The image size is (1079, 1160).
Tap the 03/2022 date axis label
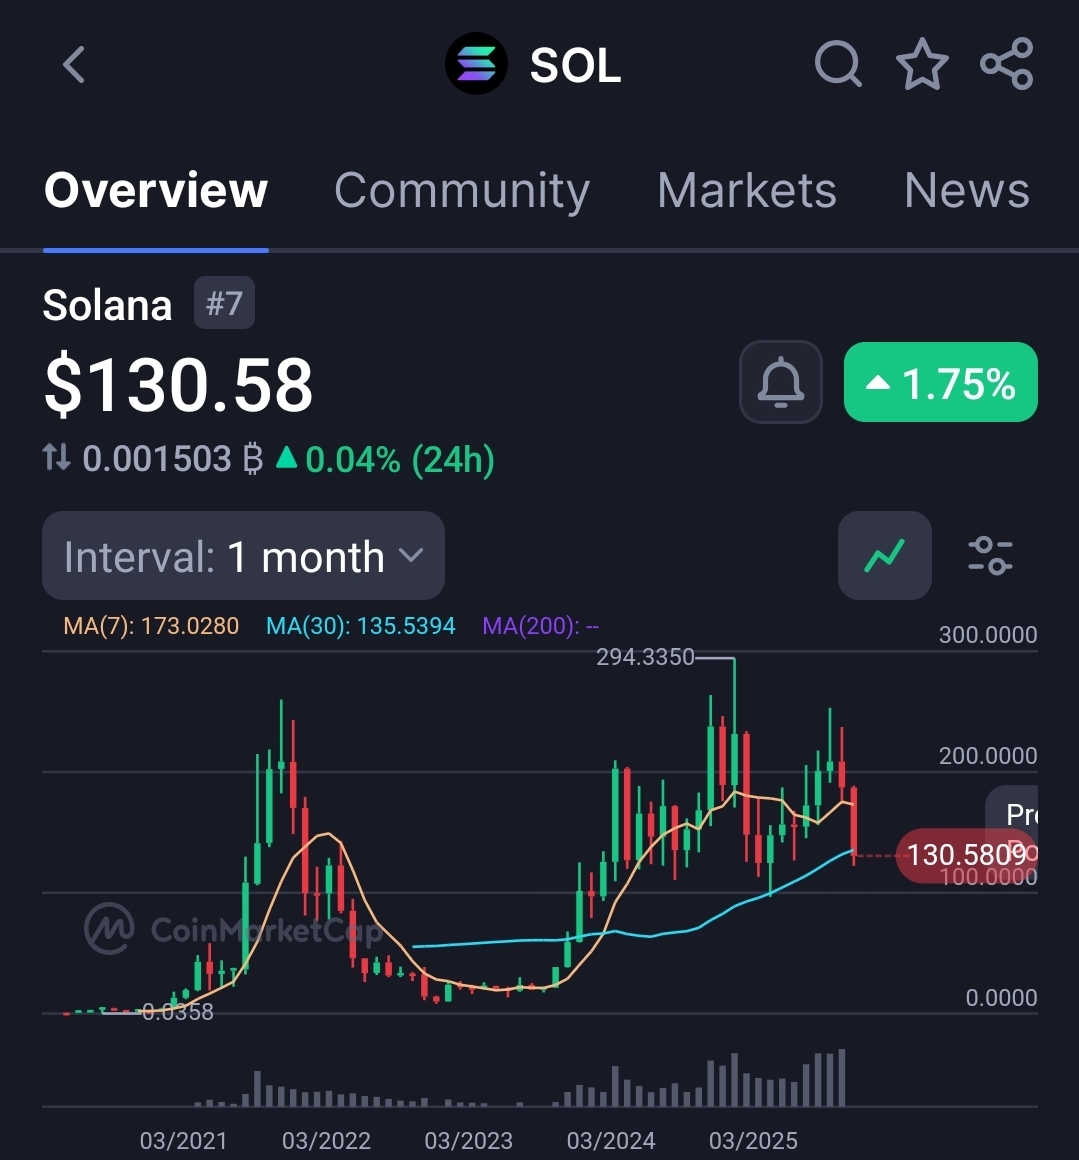pos(326,1140)
